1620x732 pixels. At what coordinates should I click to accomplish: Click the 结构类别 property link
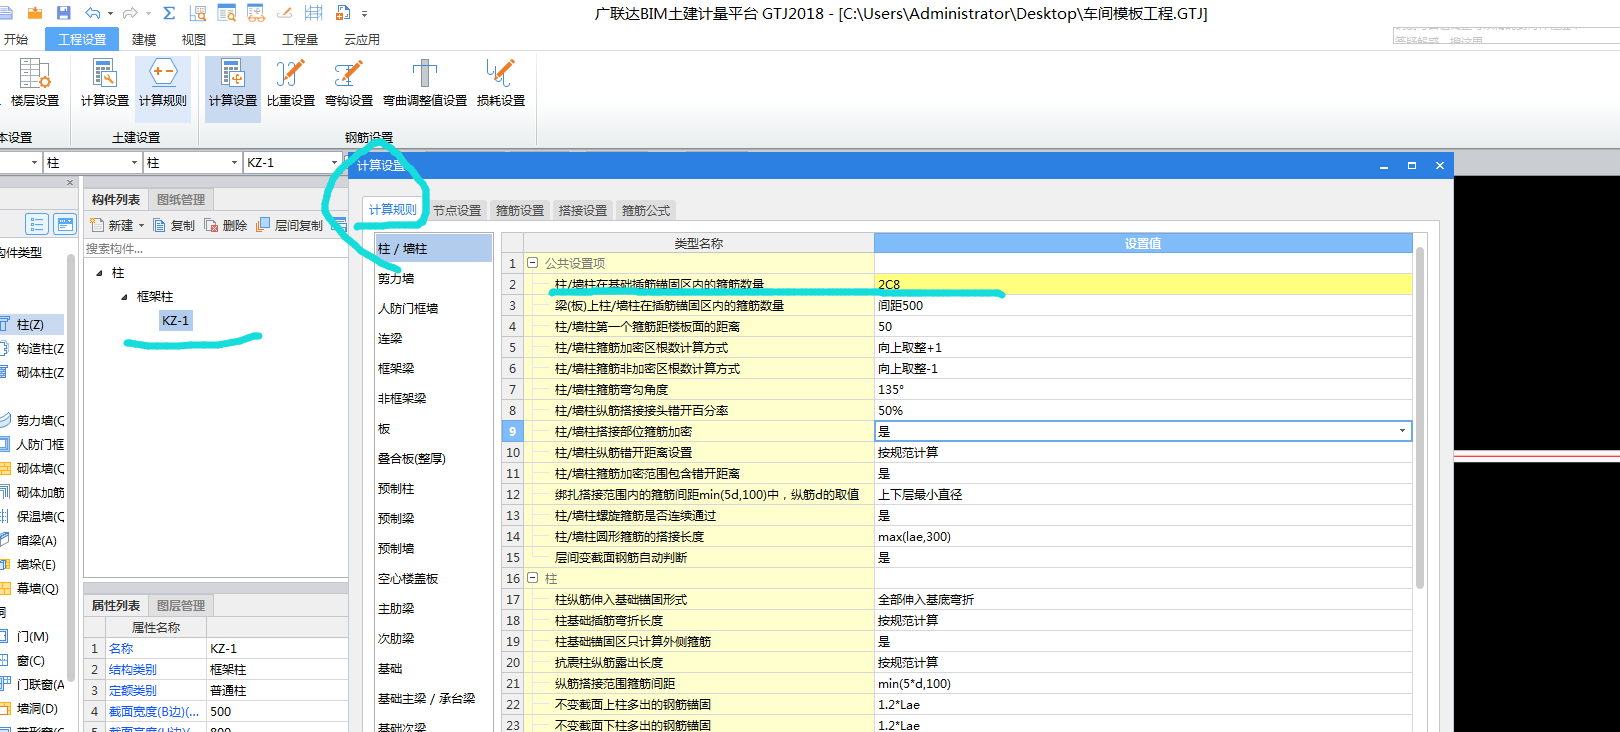133,669
